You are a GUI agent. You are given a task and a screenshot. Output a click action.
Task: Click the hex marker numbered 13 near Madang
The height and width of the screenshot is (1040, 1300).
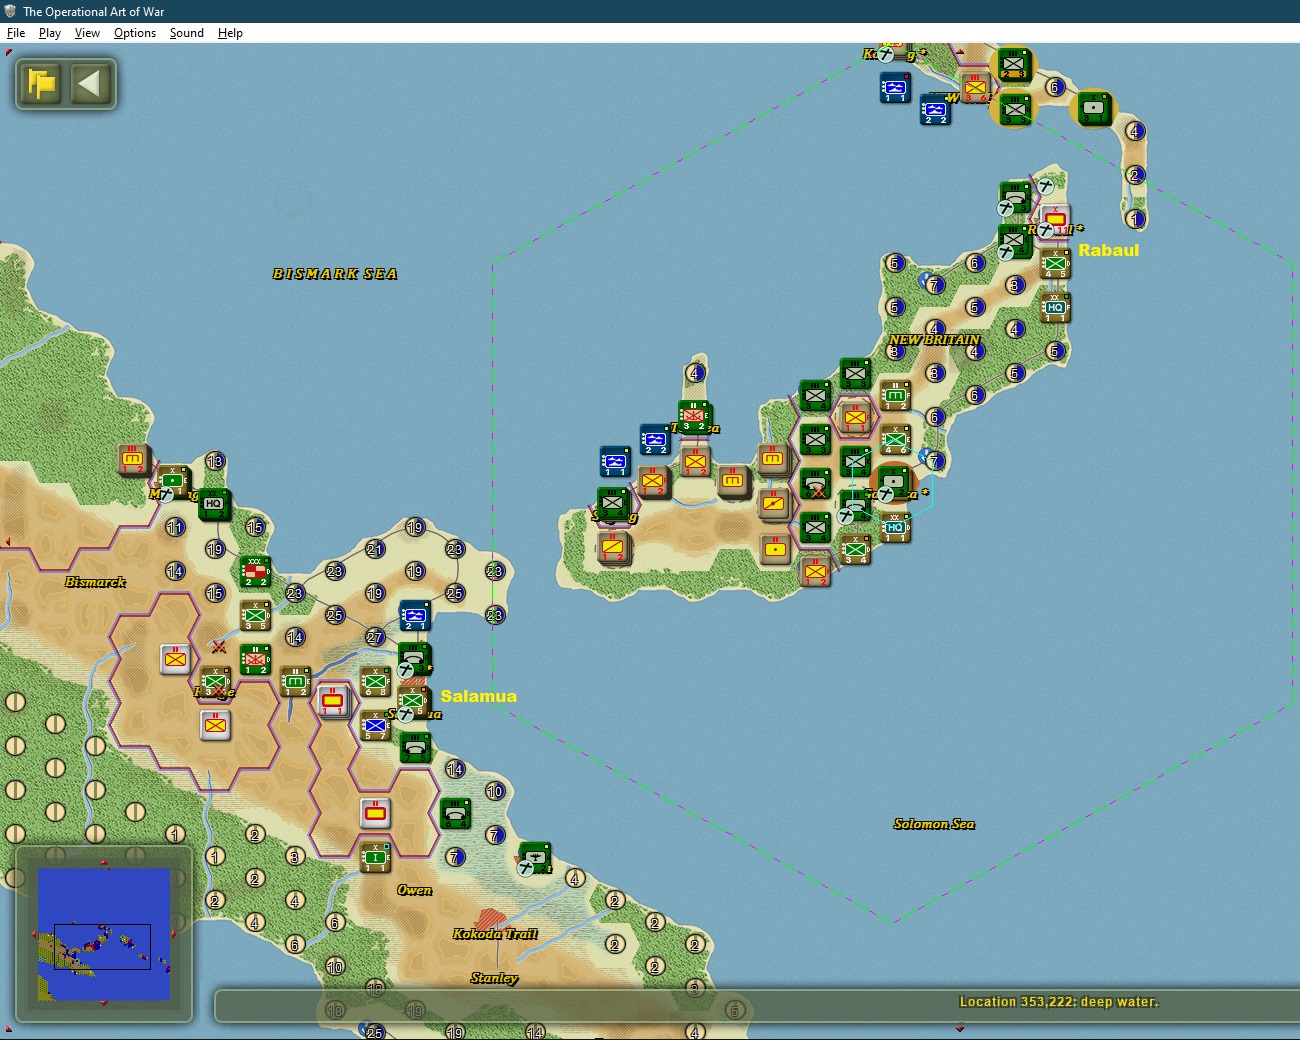tap(215, 461)
